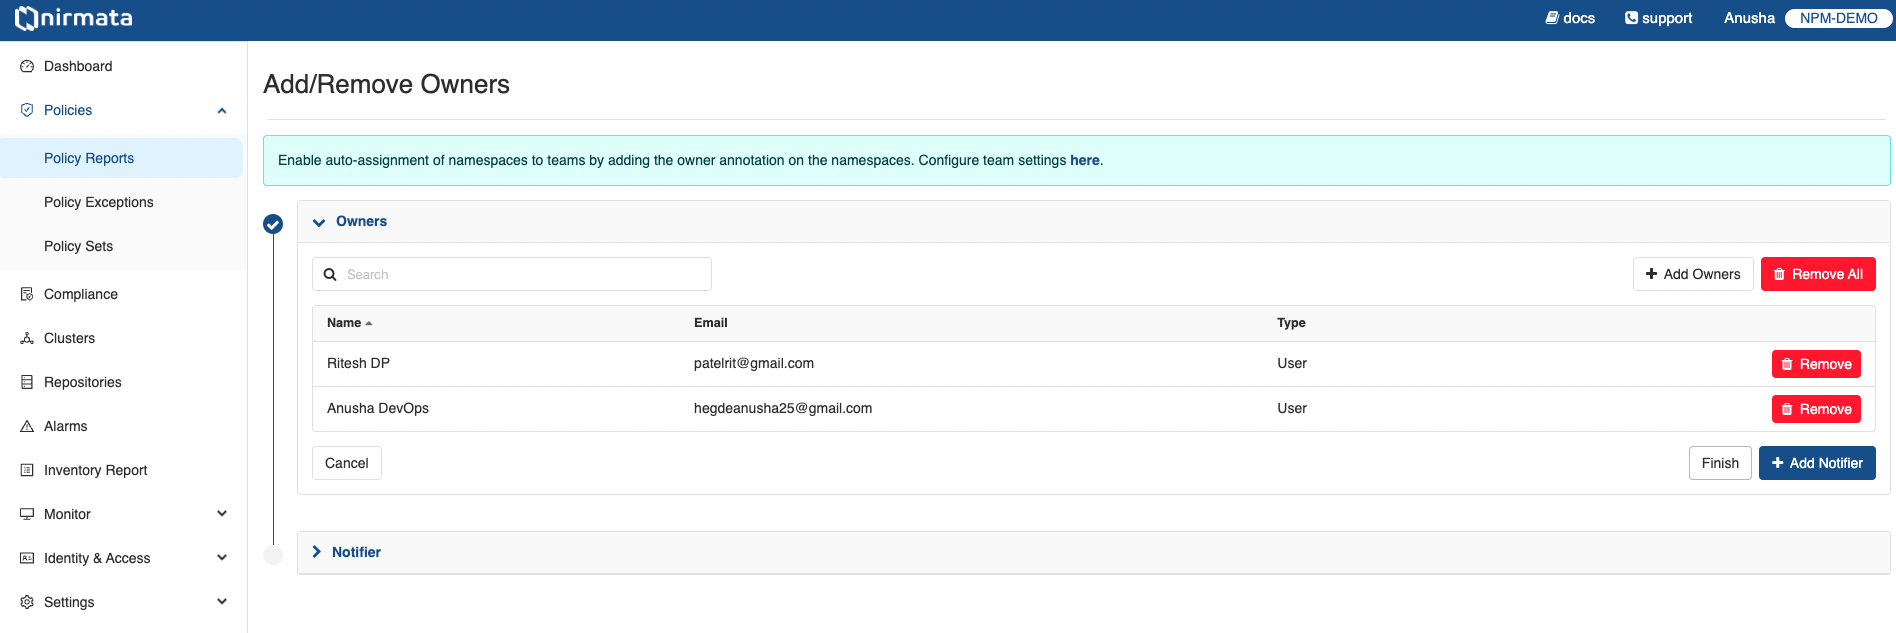Click the NPM-DEMO account badge
The width and height of the screenshot is (1896, 633).
pos(1838,18)
